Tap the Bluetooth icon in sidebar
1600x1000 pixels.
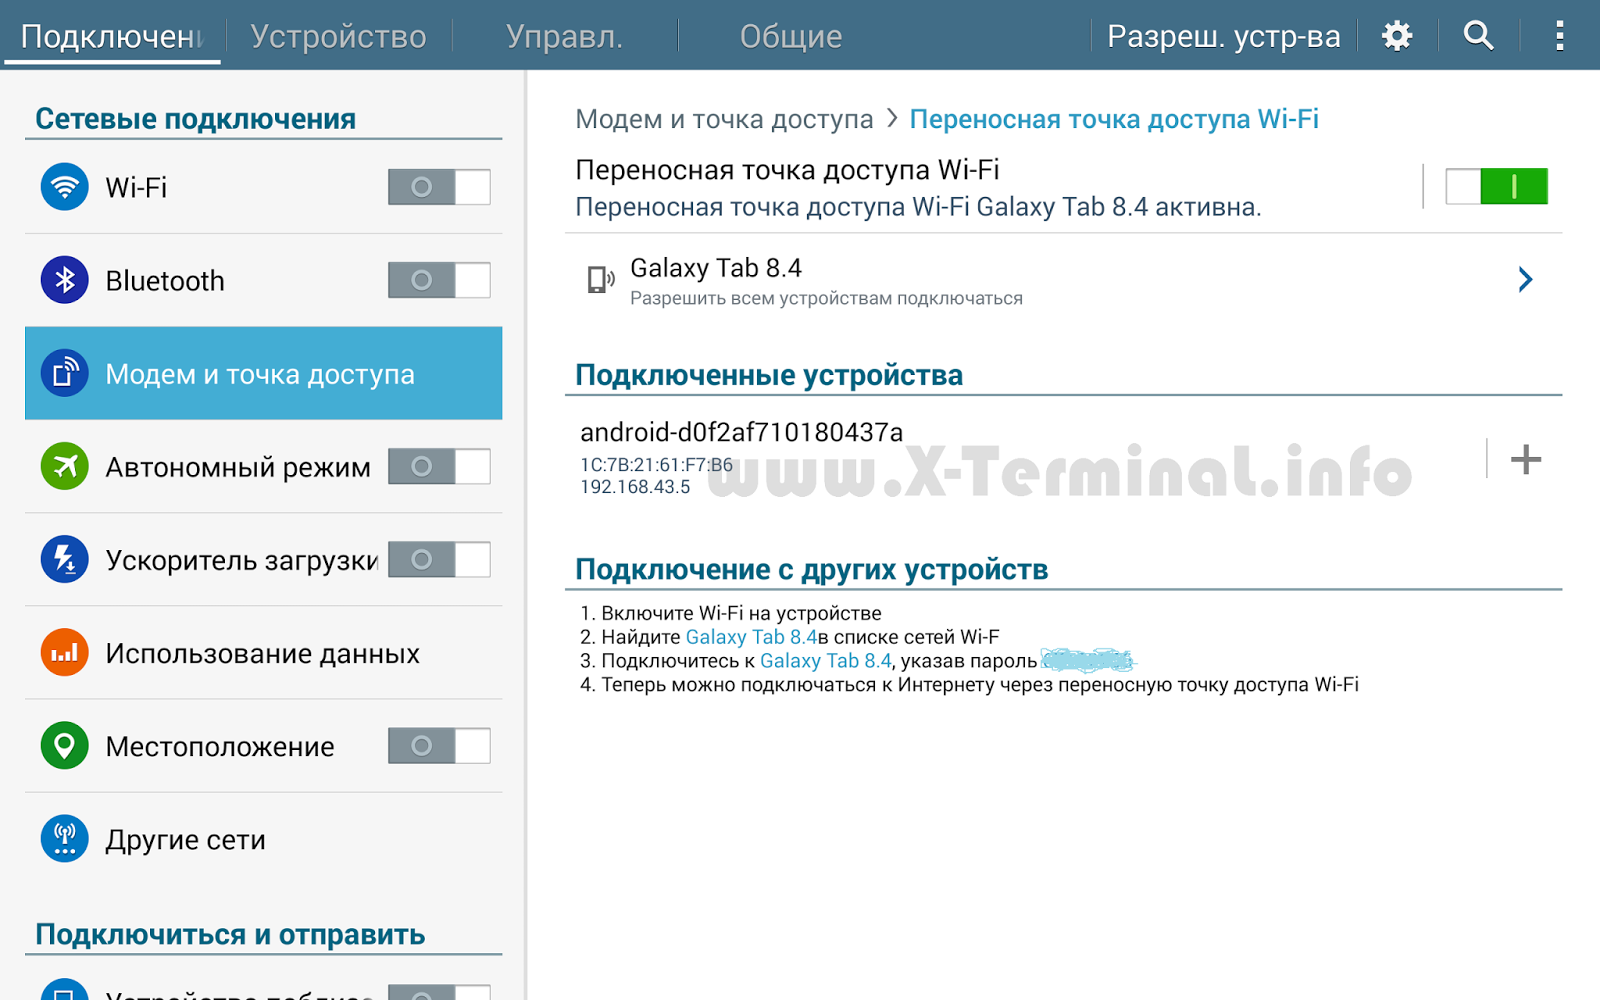tap(64, 280)
